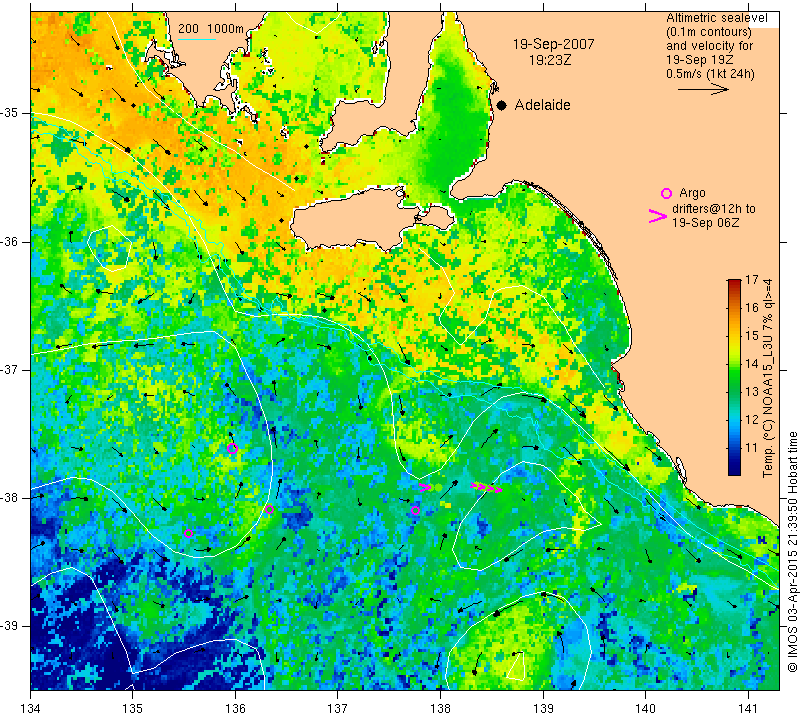Click the vertical 'Temp. (°C) NOAA15_L3U' colorbar label
The image size is (800, 720).
(768, 378)
